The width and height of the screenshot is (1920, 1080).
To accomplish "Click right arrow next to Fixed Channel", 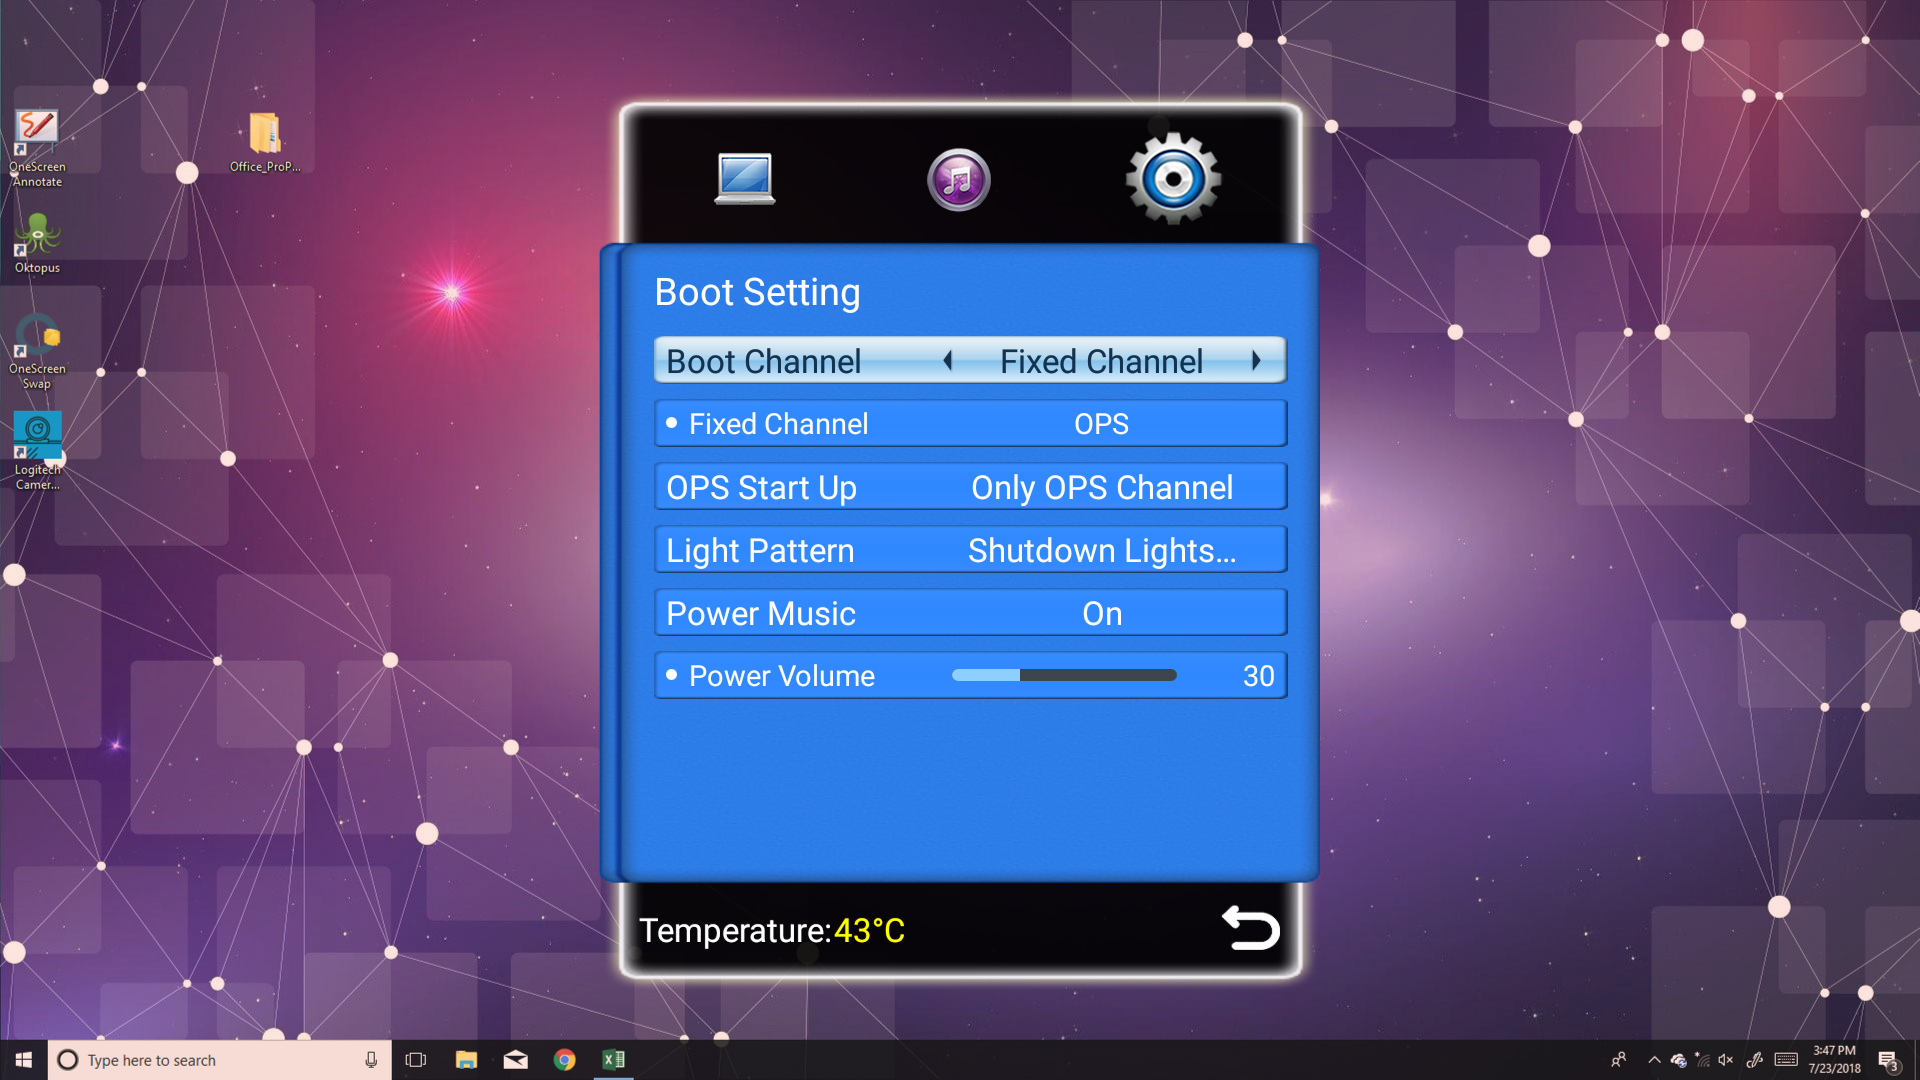I will (1256, 361).
